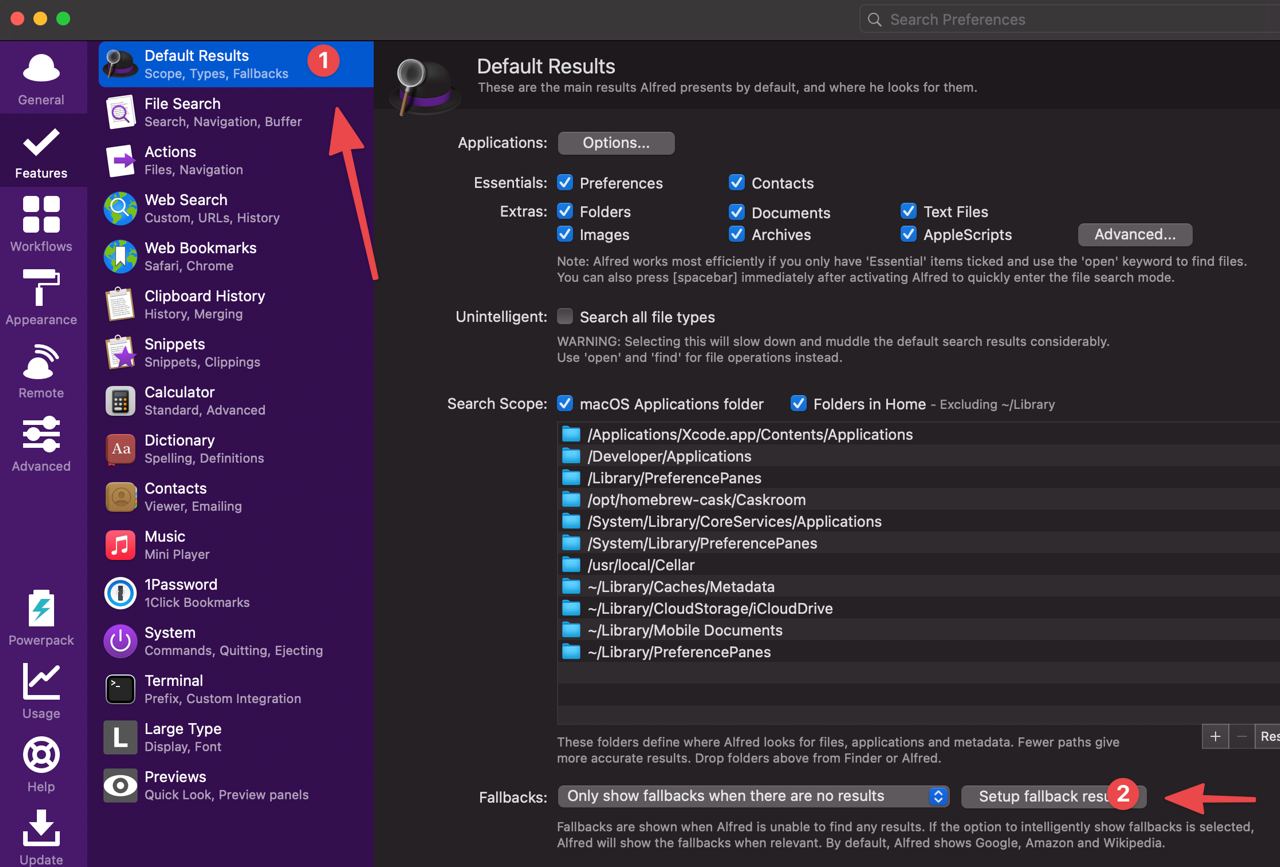Click the System power icon
The width and height of the screenshot is (1280, 867).
click(x=121, y=640)
